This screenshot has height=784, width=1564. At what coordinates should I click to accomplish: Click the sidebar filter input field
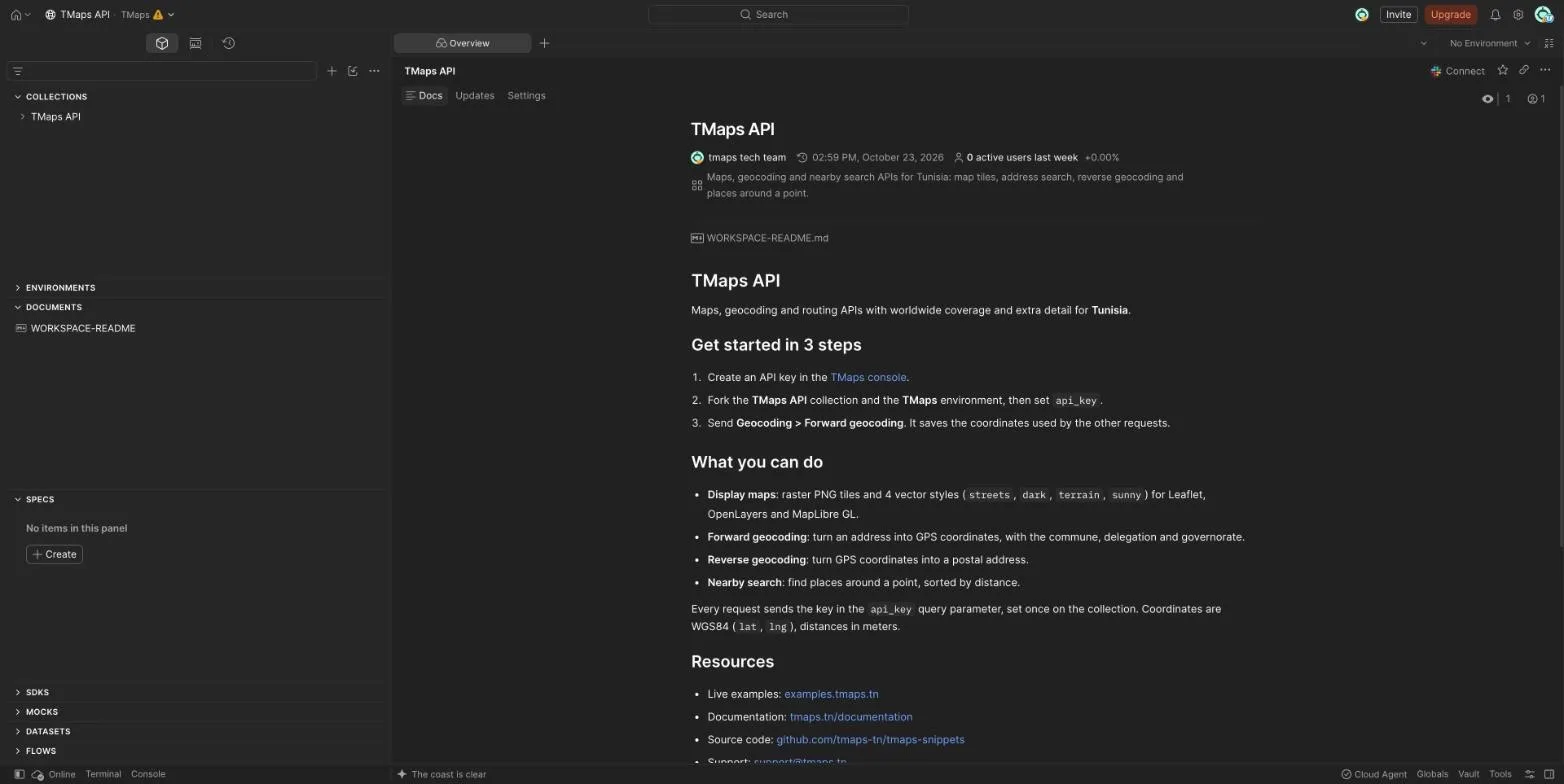tap(162, 71)
